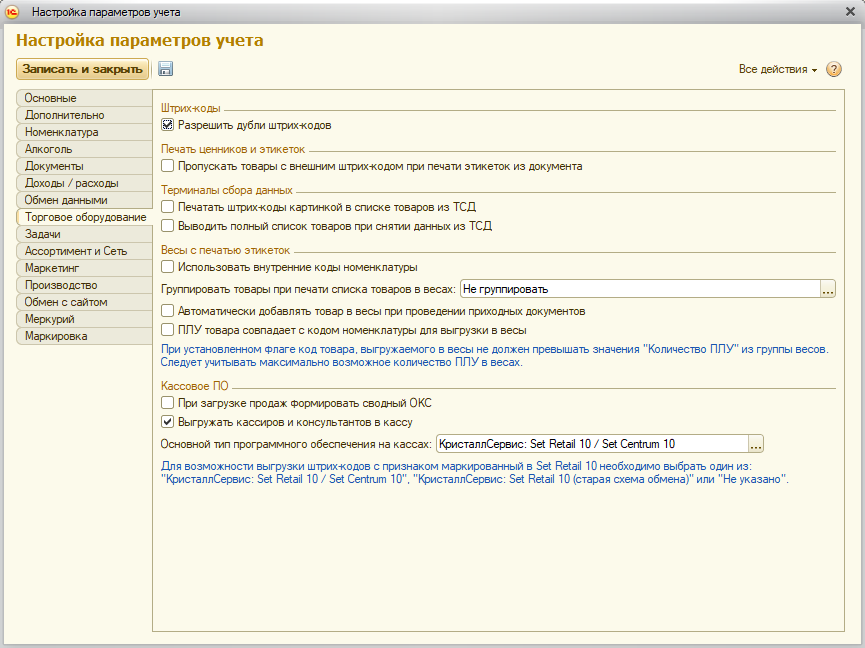Viewport: 865px width, 648px height.
Task: Check ПЛУ товара совпадает с кодом номенклатуры
Action: coord(168,330)
